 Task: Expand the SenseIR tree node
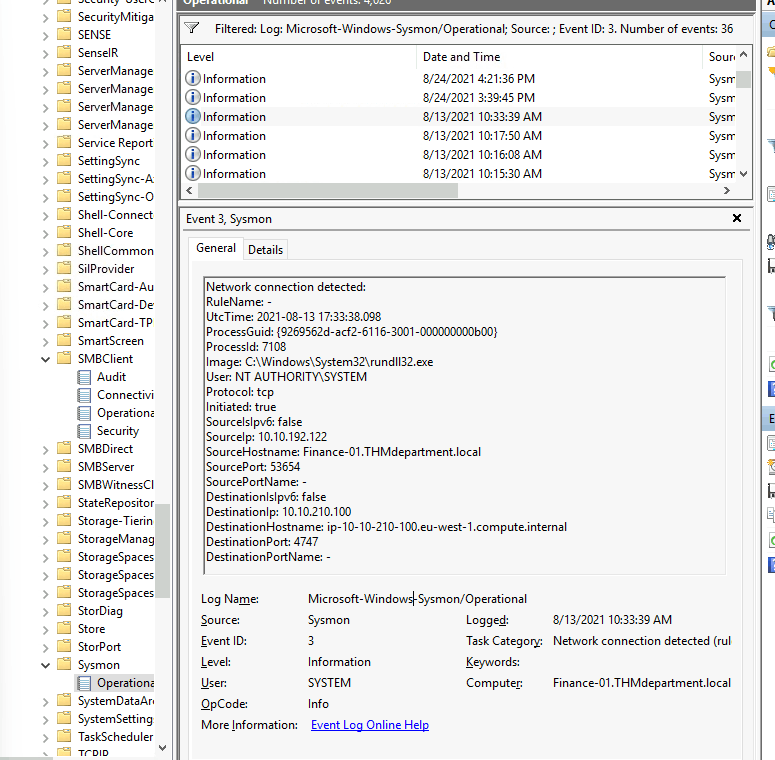click(x=45, y=53)
